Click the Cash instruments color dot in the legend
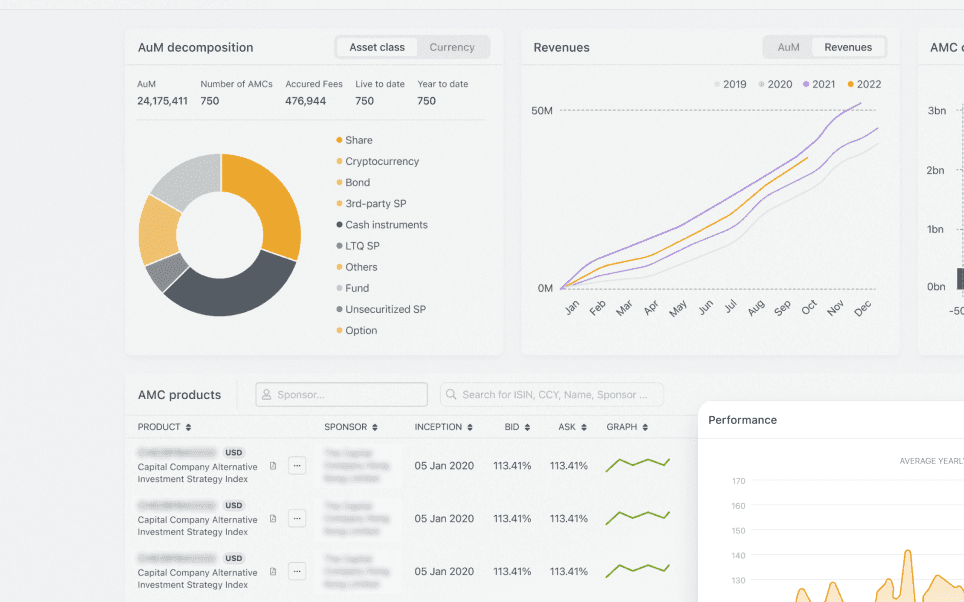The image size is (964, 602). 339,225
